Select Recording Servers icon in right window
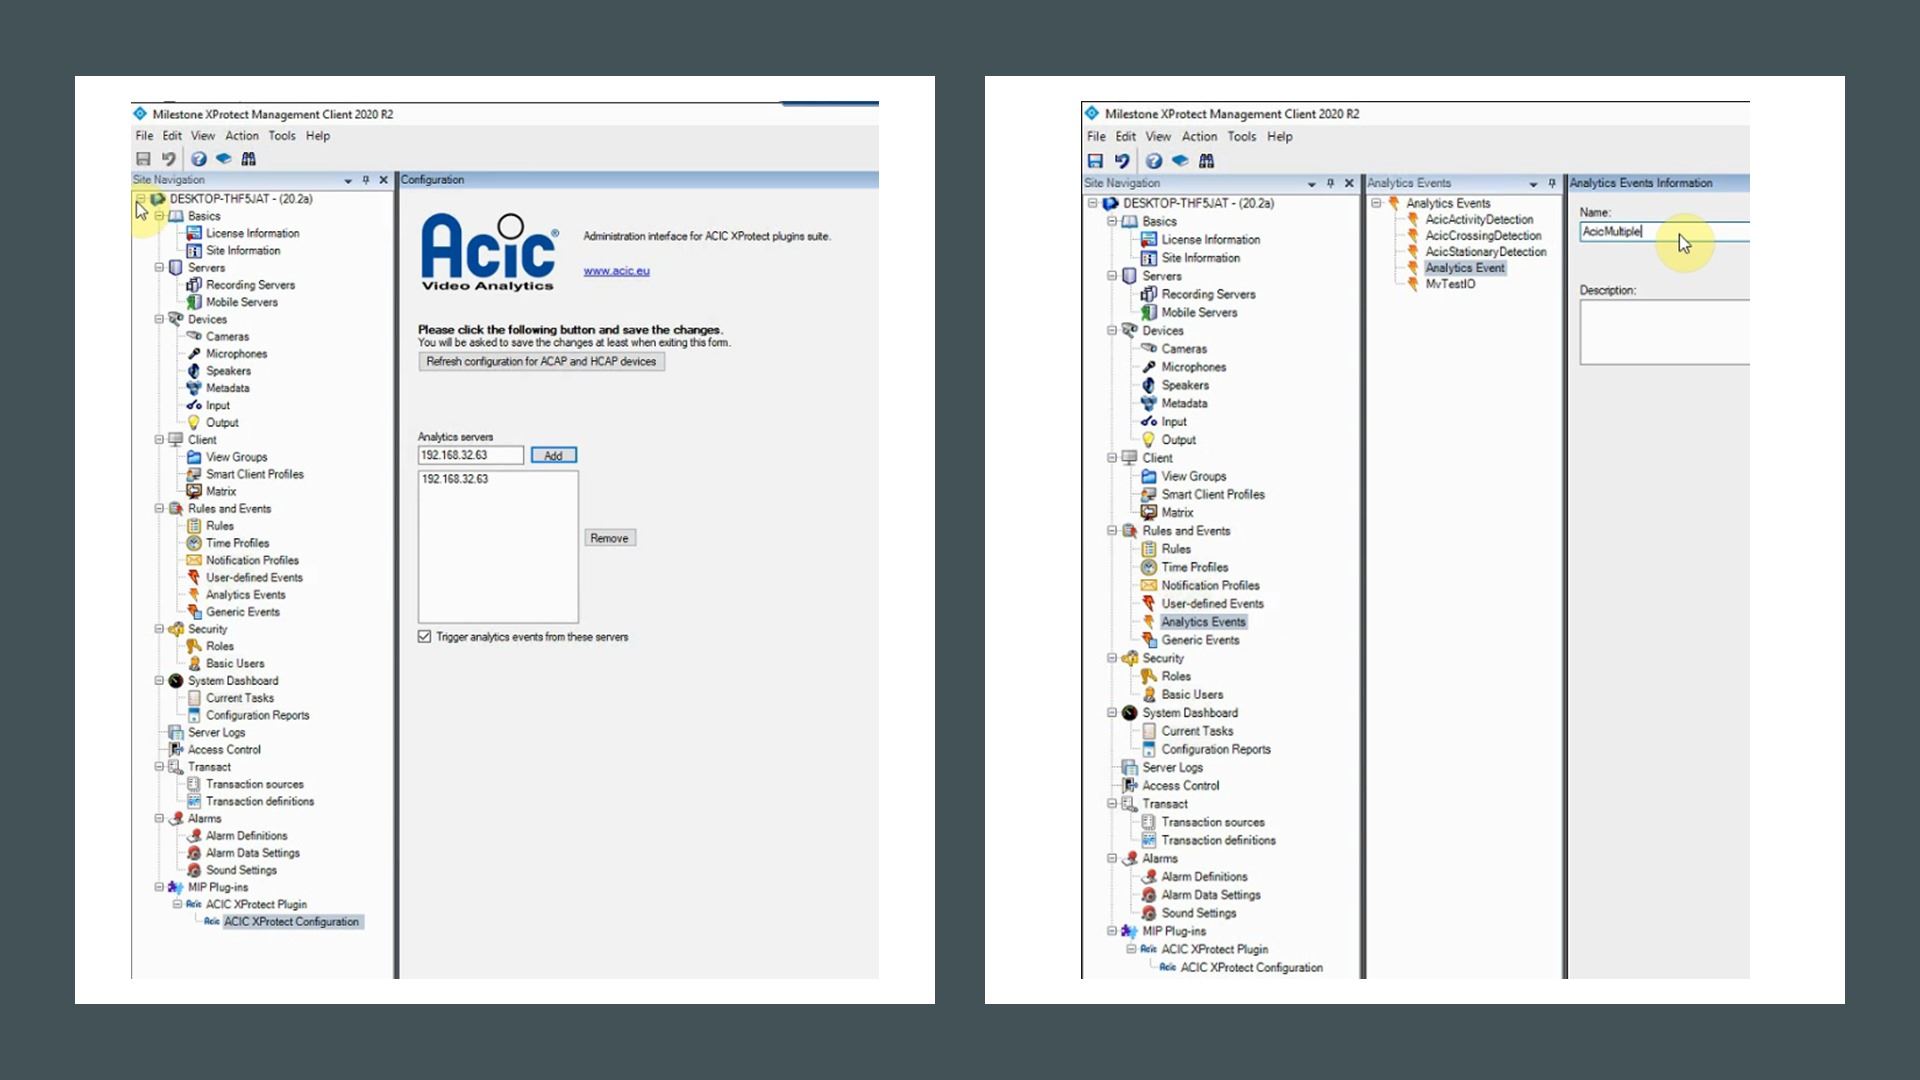Image resolution: width=1920 pixels, height=1080 pixels. point(1149,294)
